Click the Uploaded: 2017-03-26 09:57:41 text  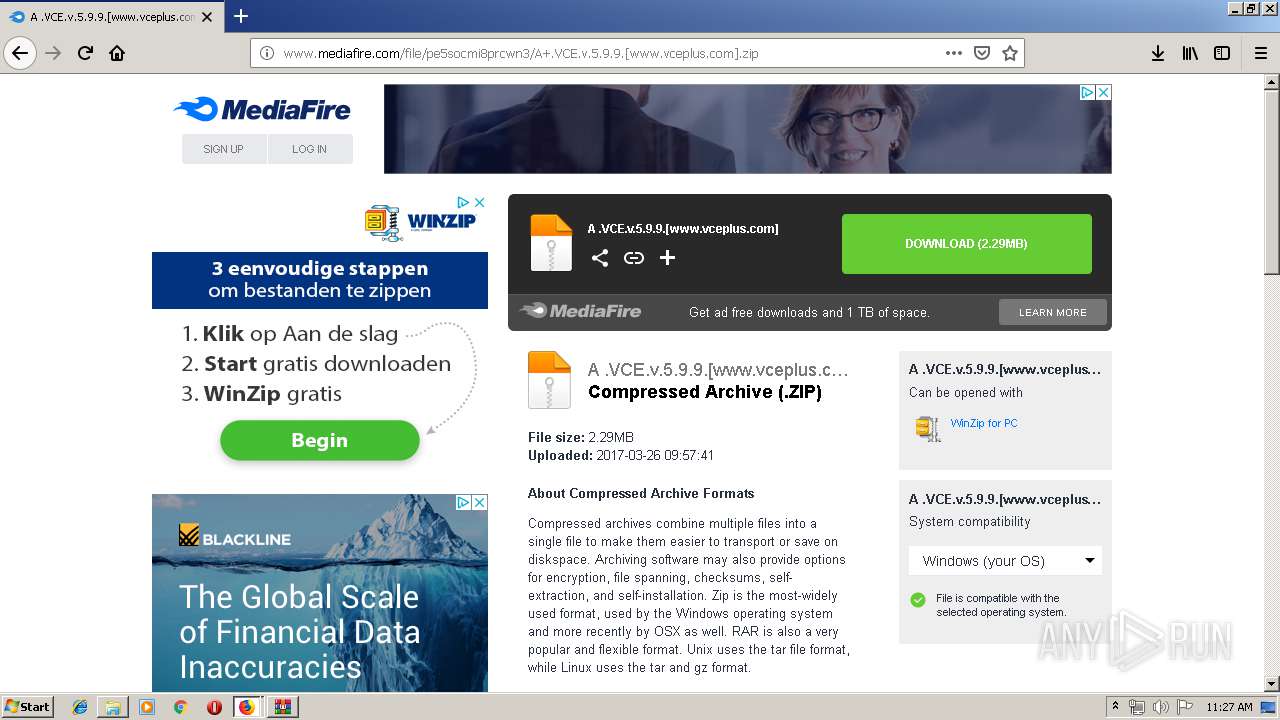[x=621, y=455]
